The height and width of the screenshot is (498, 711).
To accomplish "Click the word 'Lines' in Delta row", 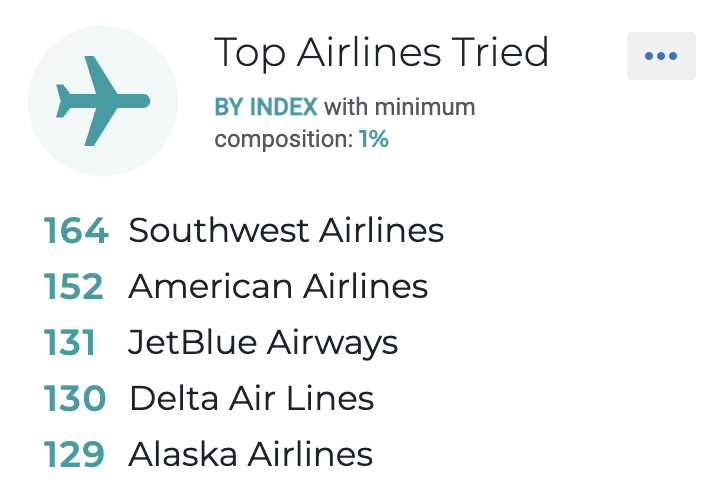I will tap(330, 399).
